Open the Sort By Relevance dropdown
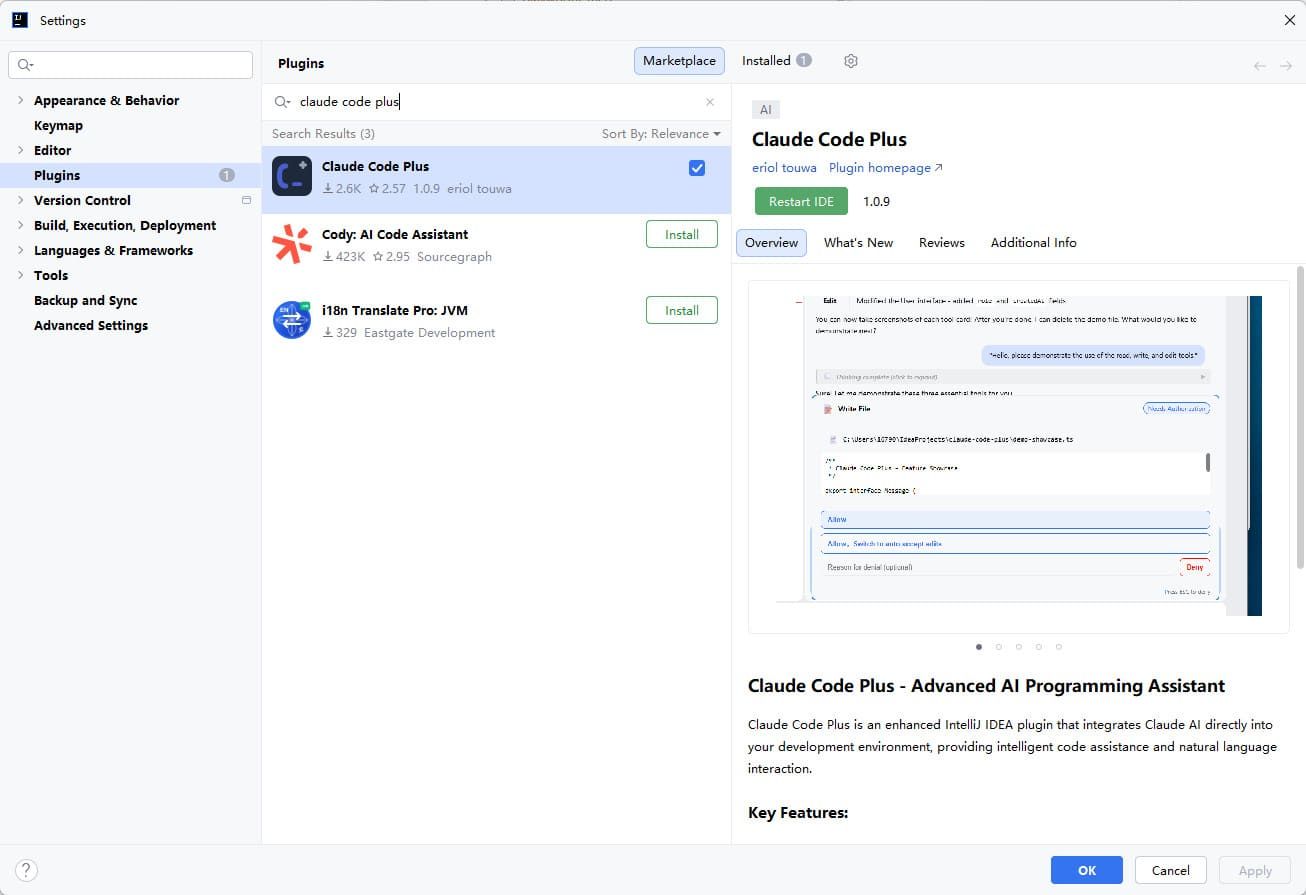The image size is (1306, 895). pos(660,134)
